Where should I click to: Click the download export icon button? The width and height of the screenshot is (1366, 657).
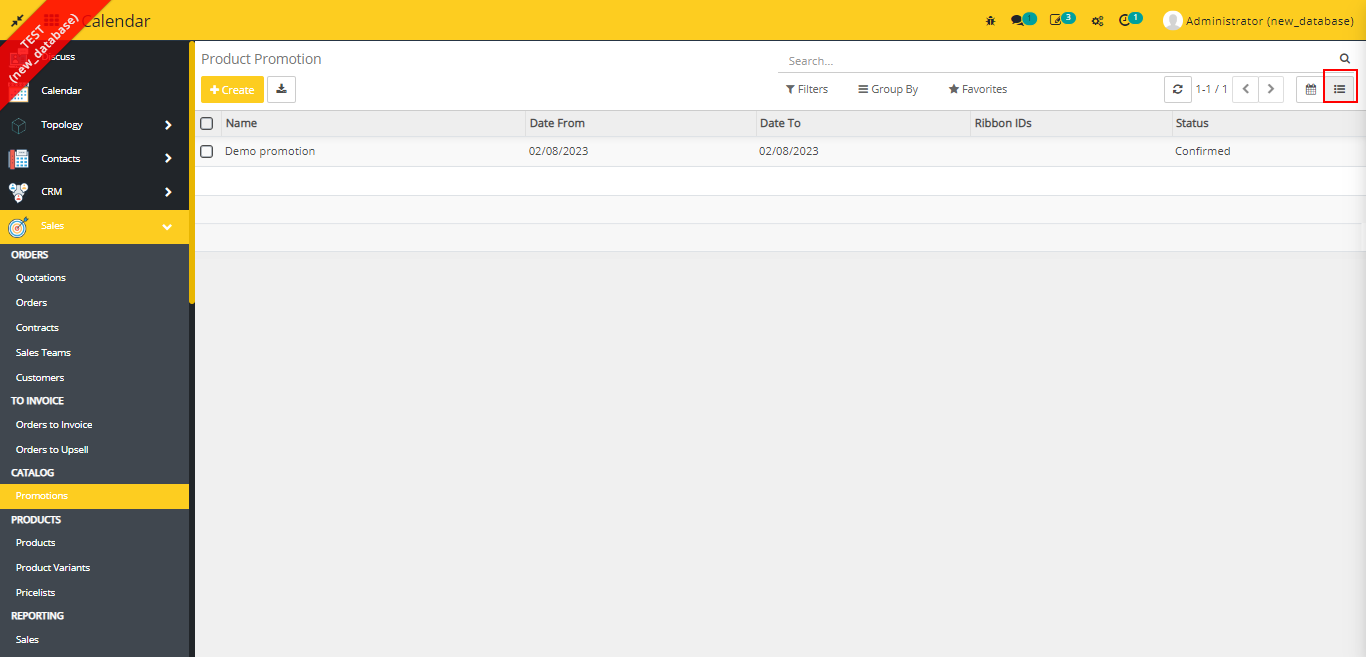pyautogui.click(x=281, y=89)
